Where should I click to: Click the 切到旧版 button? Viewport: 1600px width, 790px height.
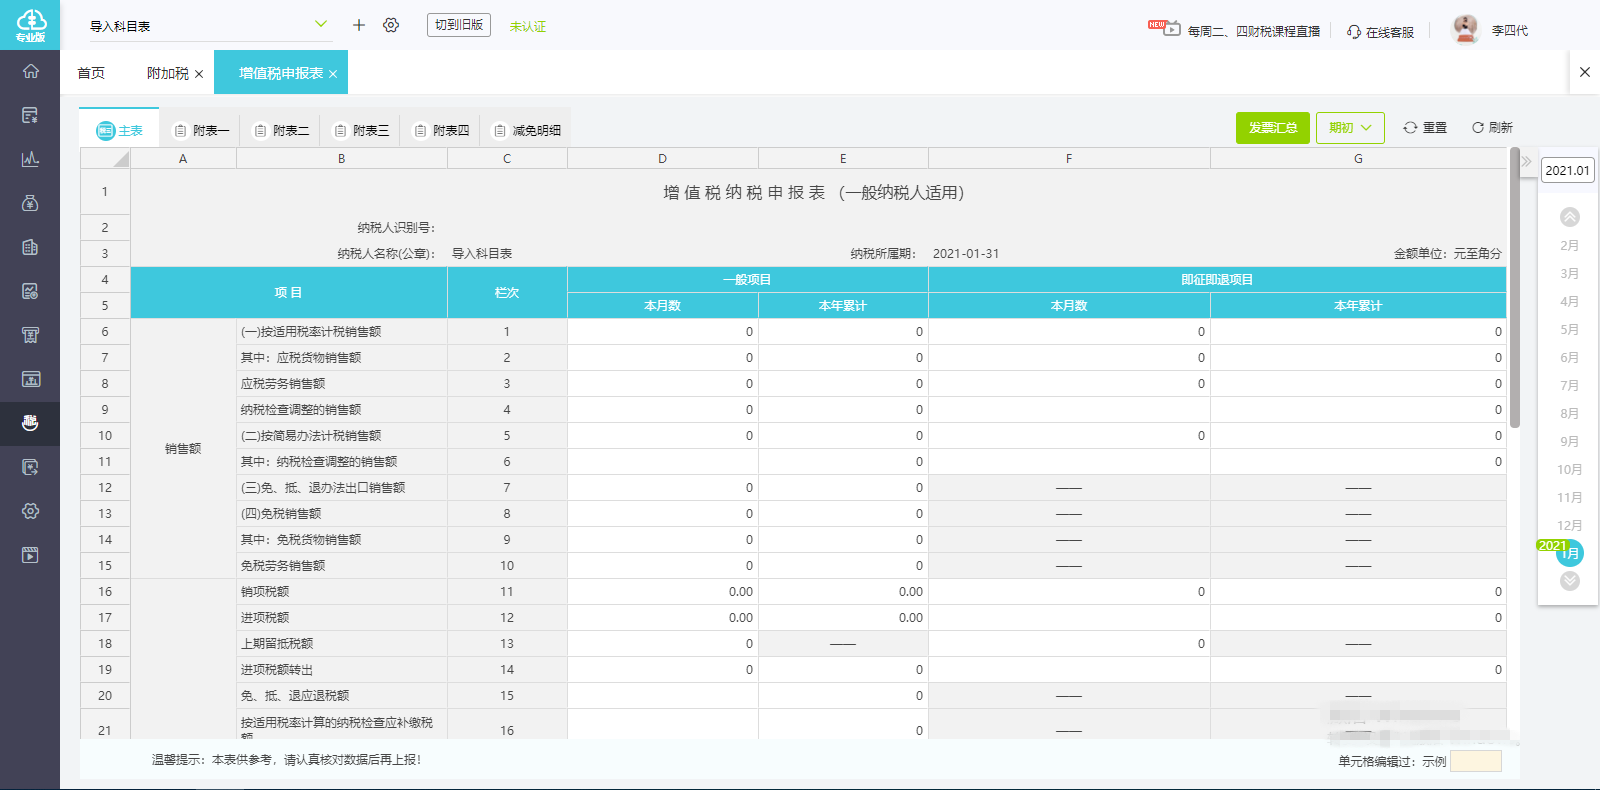[x=459, y=25]
